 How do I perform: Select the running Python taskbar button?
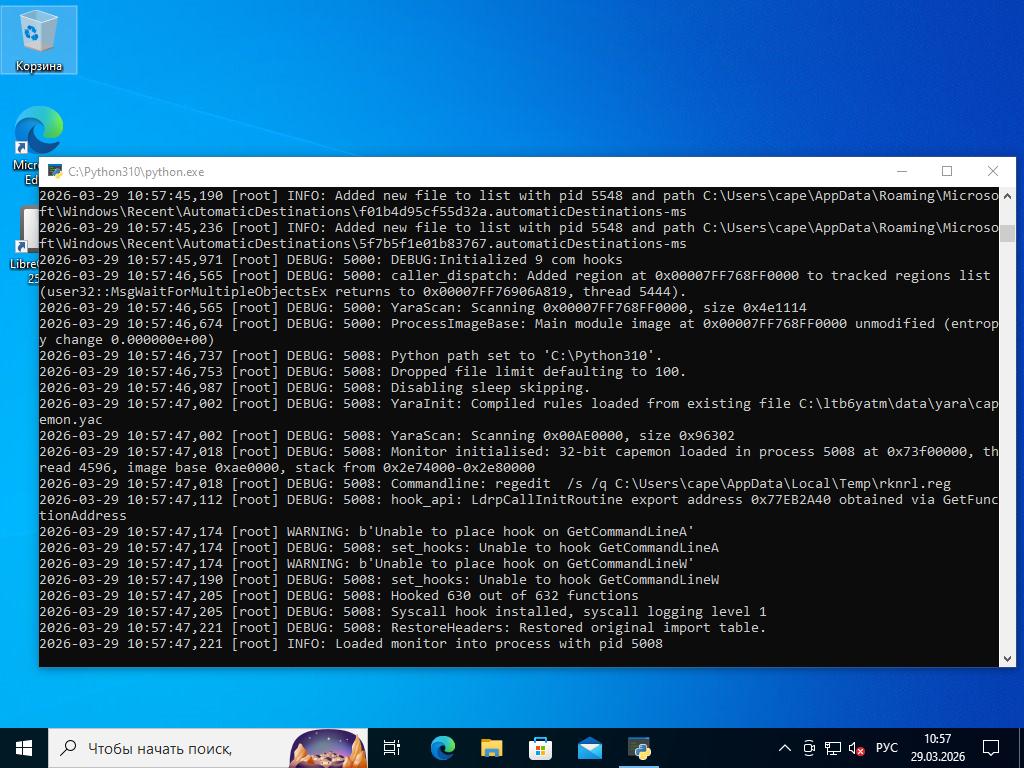[639, 748]
